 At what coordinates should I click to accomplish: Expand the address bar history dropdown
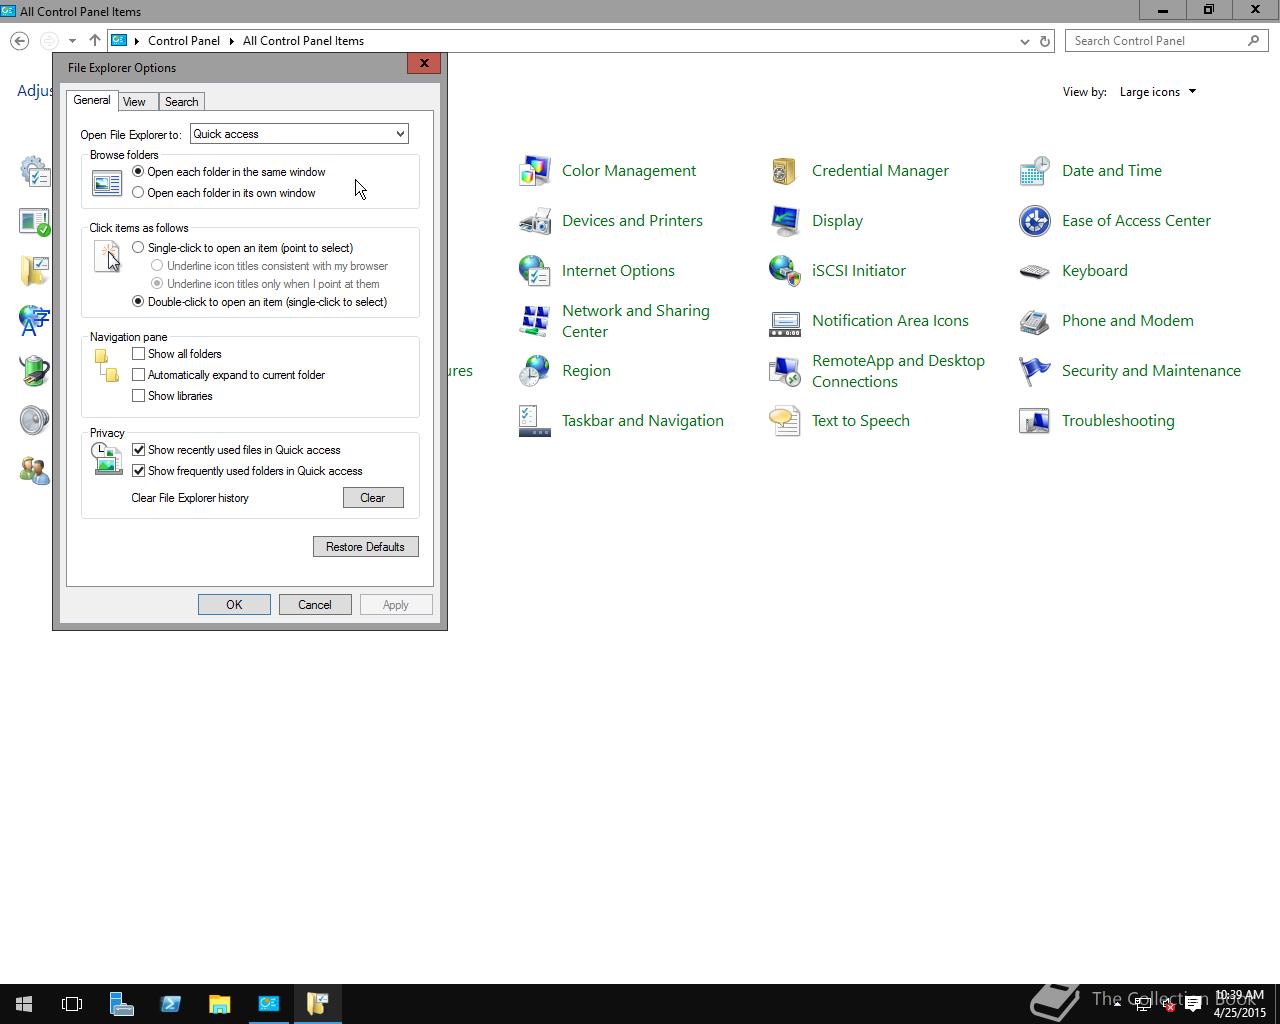[1024, 41]
